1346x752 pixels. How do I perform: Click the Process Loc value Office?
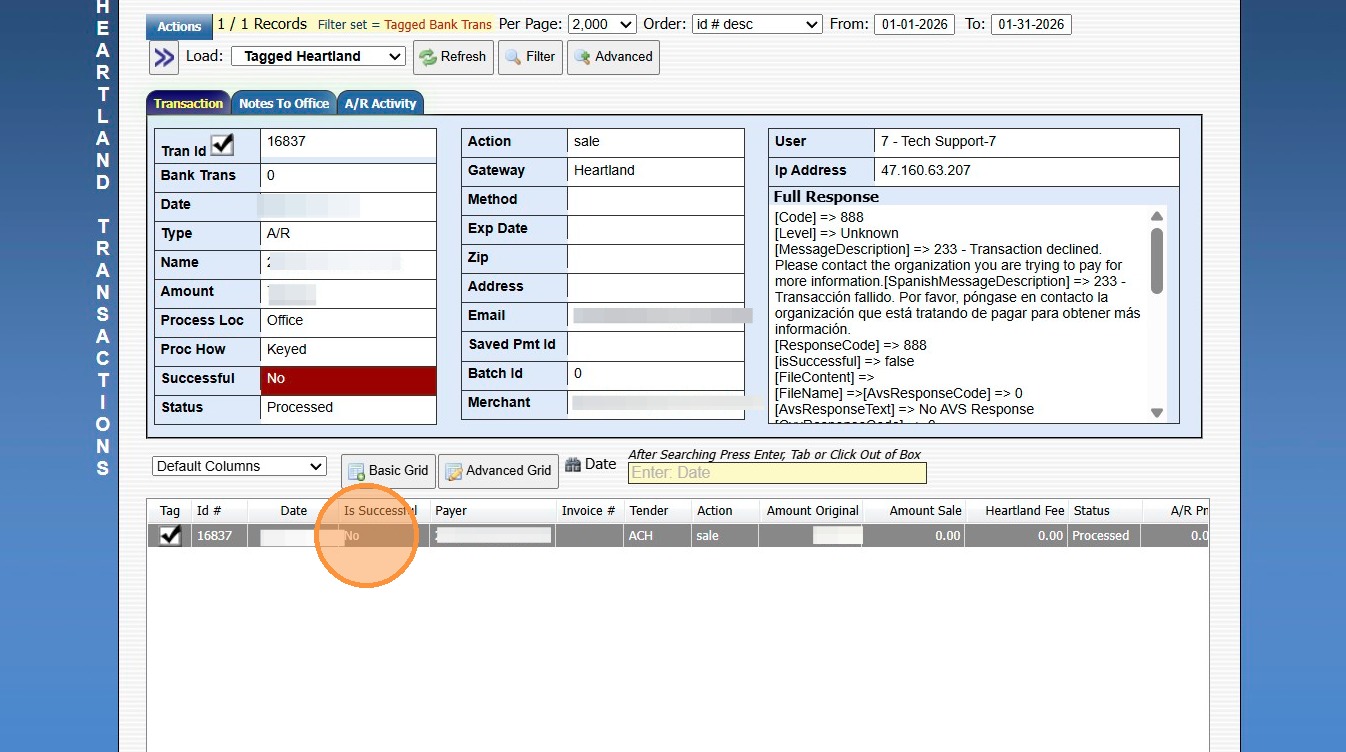coord(285,320)
